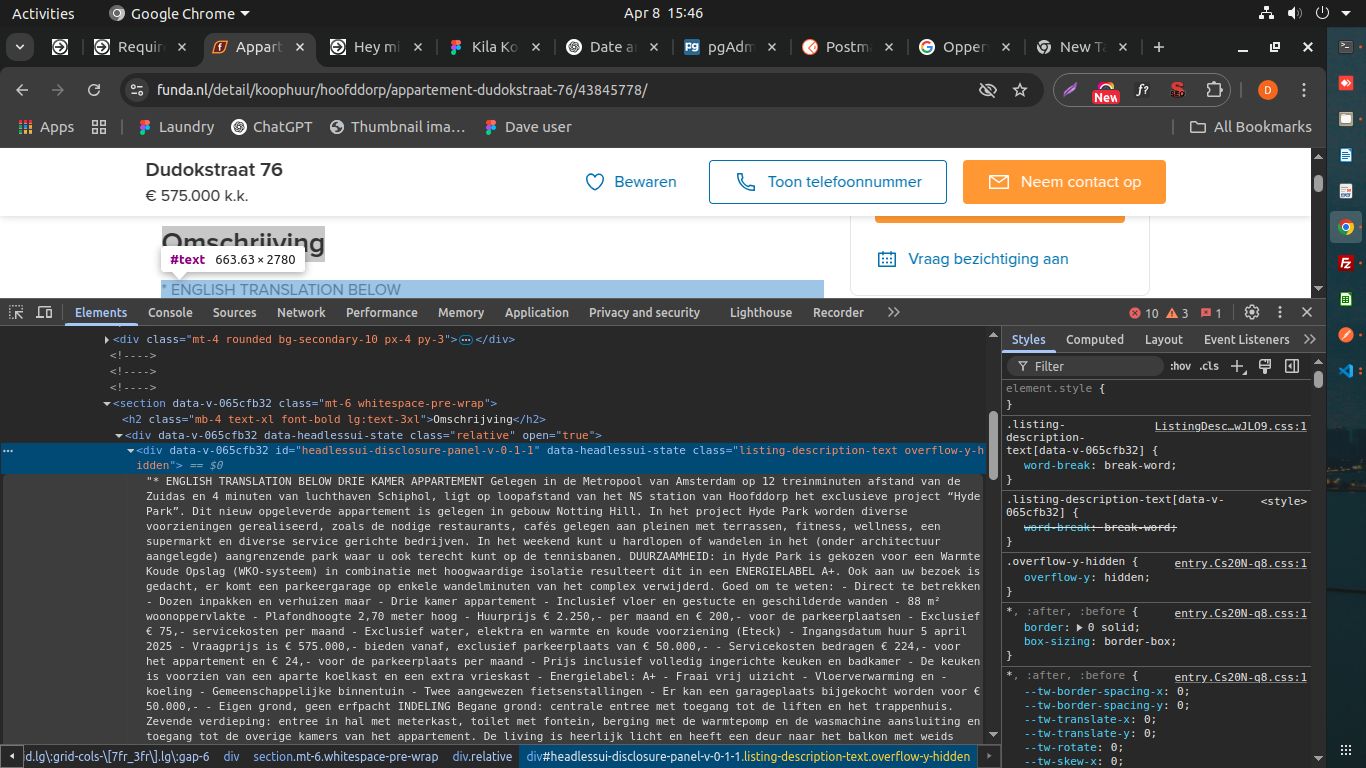Click the Toon telefoonnummer button
This screenshot has width=1366, height=768.
click(x=827, y=182)
